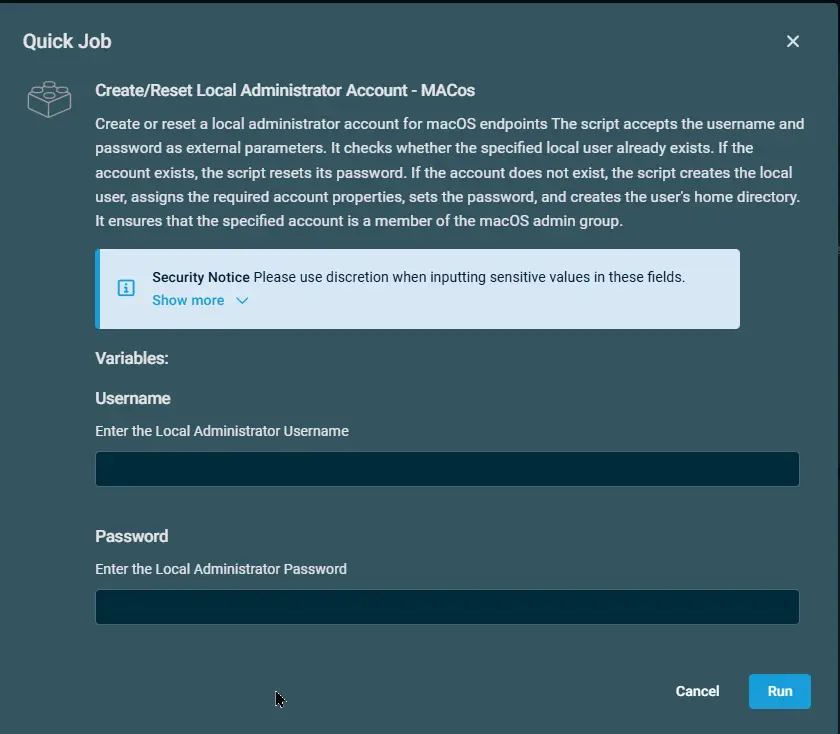Open the Show more link
This screenshot has width=840, height=734.
tap(188, 300)
